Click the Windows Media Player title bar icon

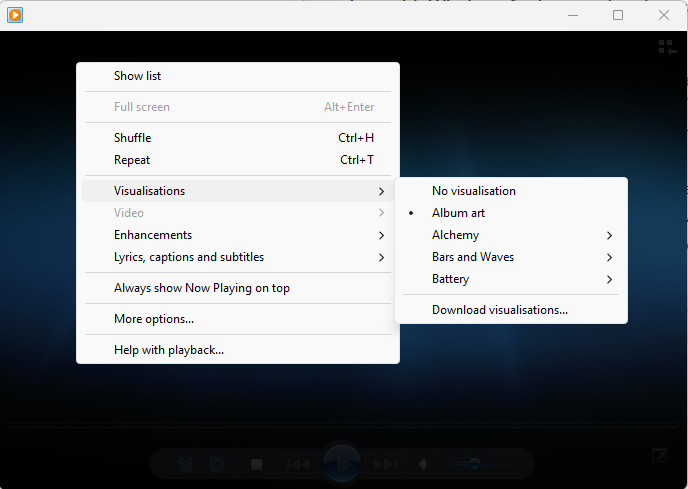tap(15, 15)
